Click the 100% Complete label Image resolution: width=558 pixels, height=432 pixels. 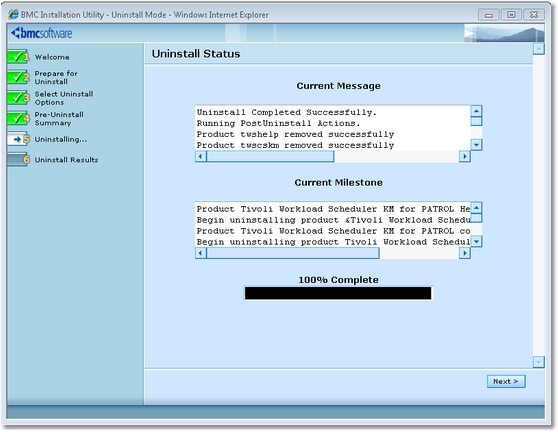point(338,280)
